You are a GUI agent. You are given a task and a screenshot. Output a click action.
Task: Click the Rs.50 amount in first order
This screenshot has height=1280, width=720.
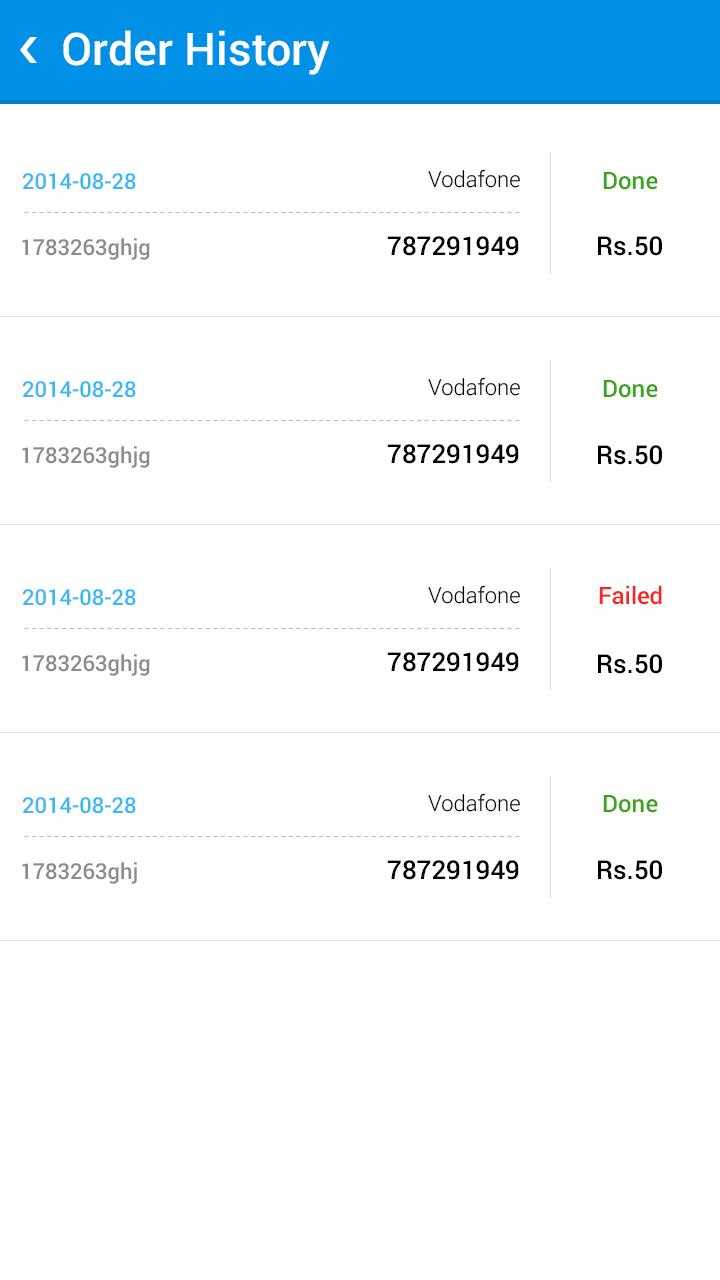click(x=630, y=247)
